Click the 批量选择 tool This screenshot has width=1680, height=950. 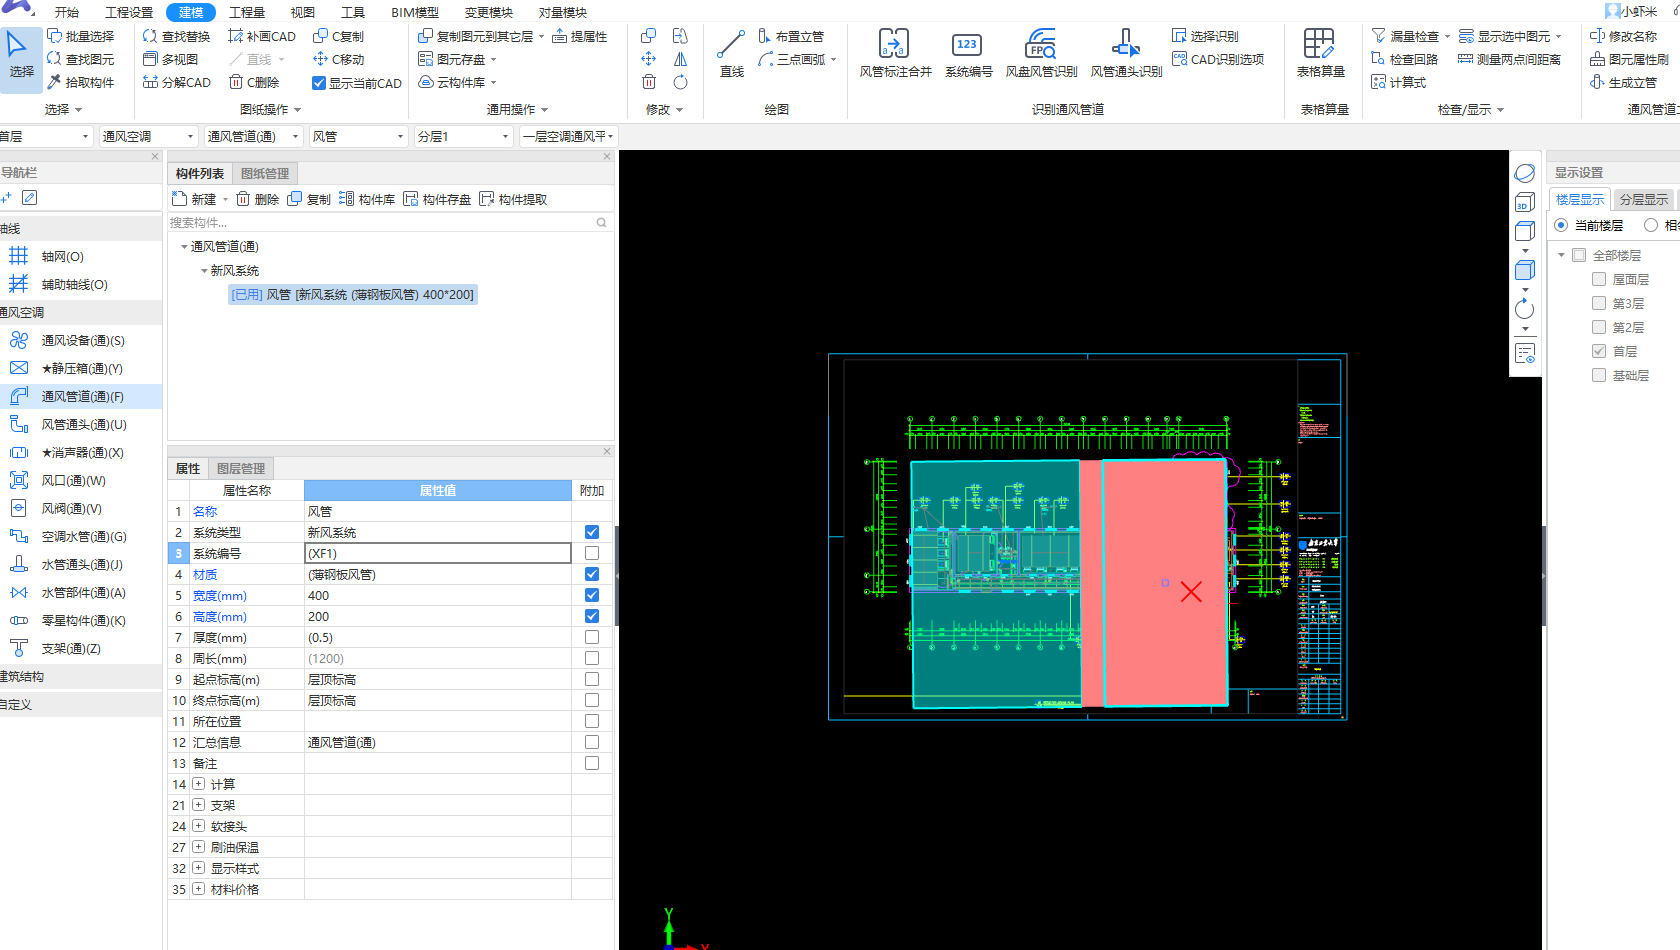pyautogui.click(x=81, y=36)
